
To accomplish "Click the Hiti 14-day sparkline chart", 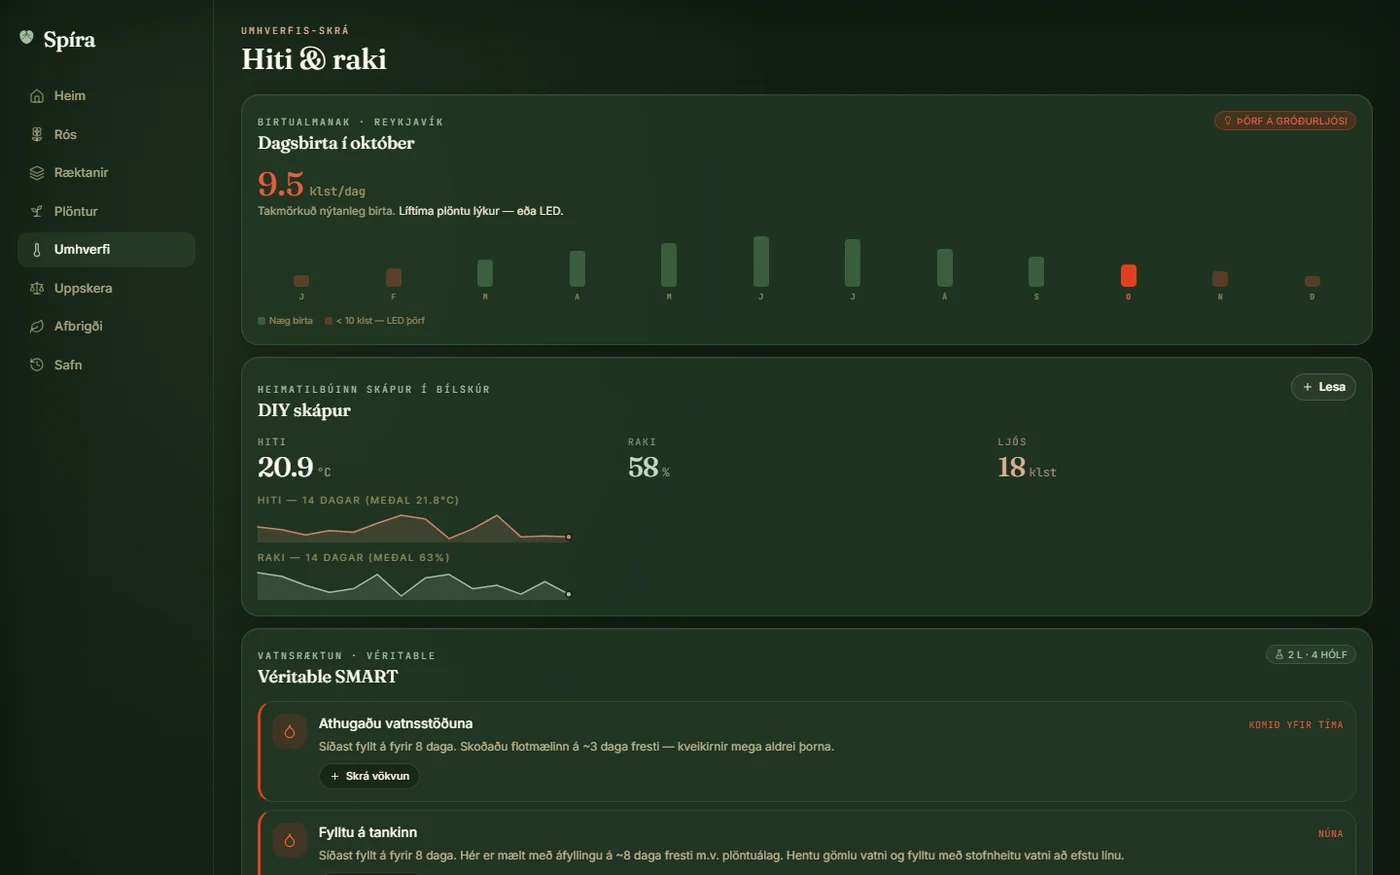I will (414, 527).
